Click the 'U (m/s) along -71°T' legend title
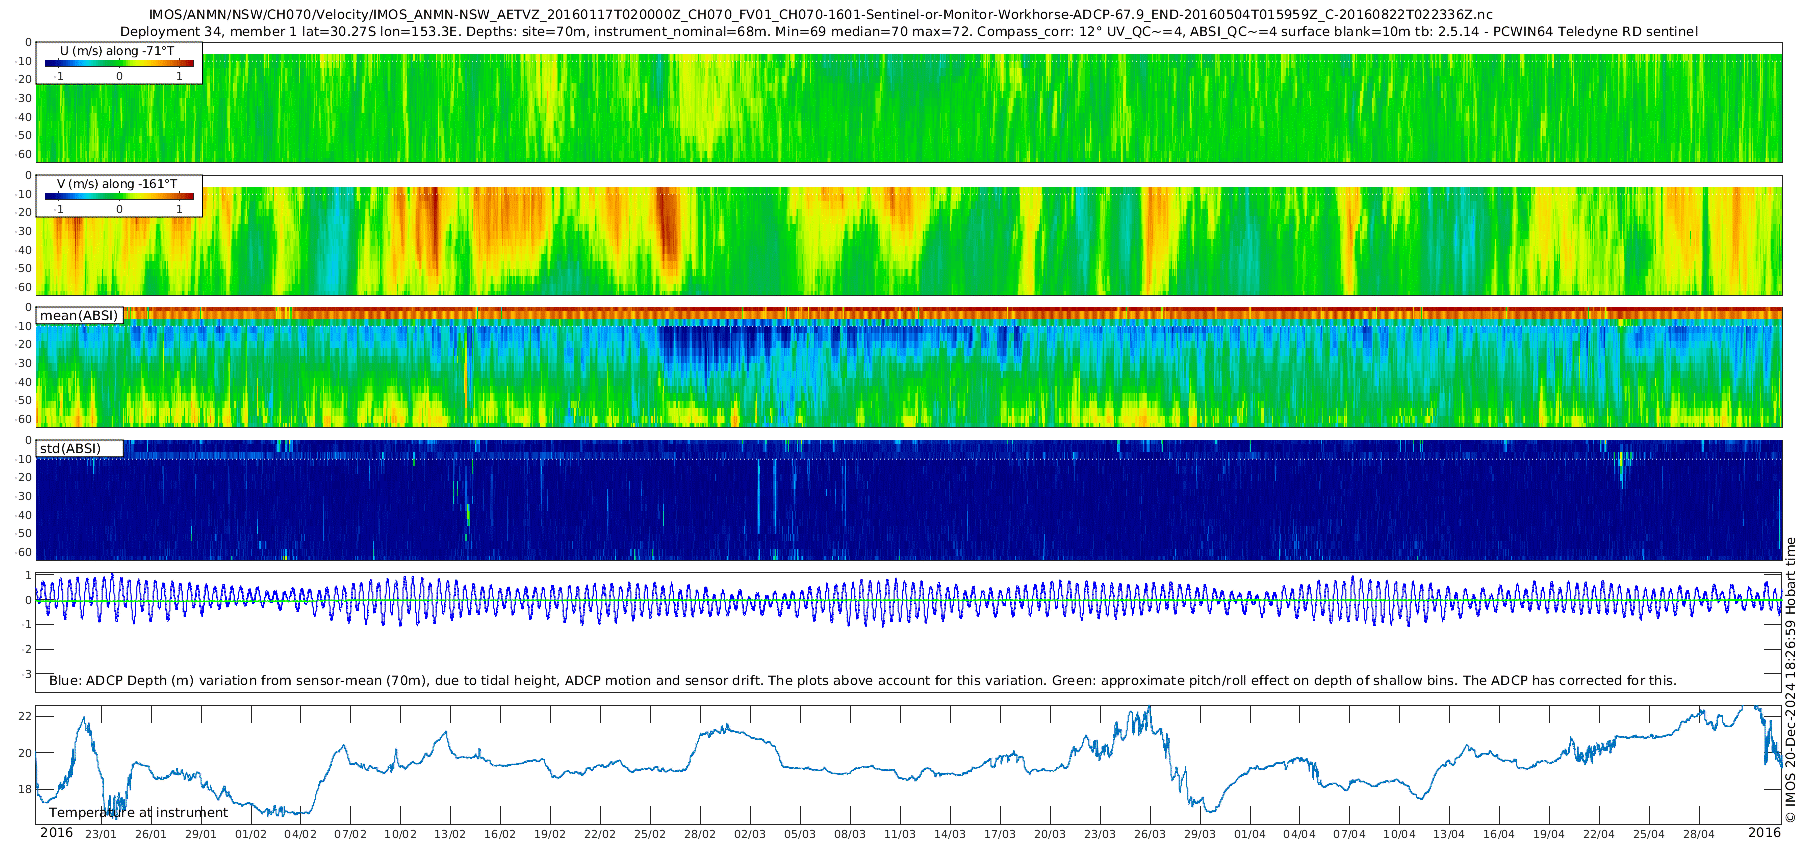Viewport: 1800px width, 850px height. [117, 51]
